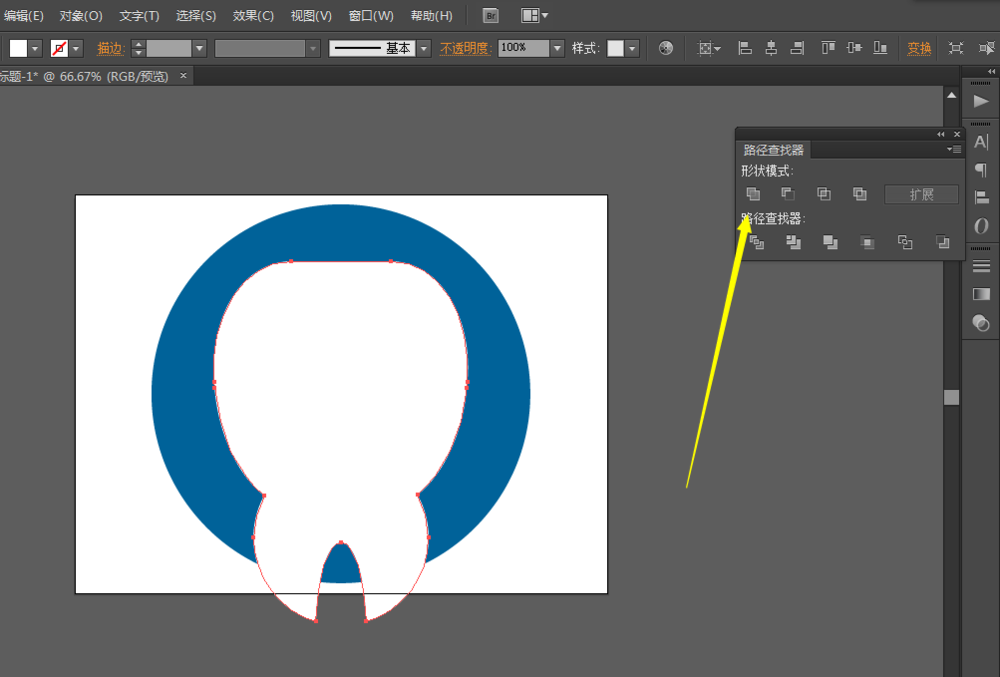Image resolution: width=1000 pixels, height=677 pixels.
Task: Open the brush definition 基本 dropdown
Action: (423, 48)
